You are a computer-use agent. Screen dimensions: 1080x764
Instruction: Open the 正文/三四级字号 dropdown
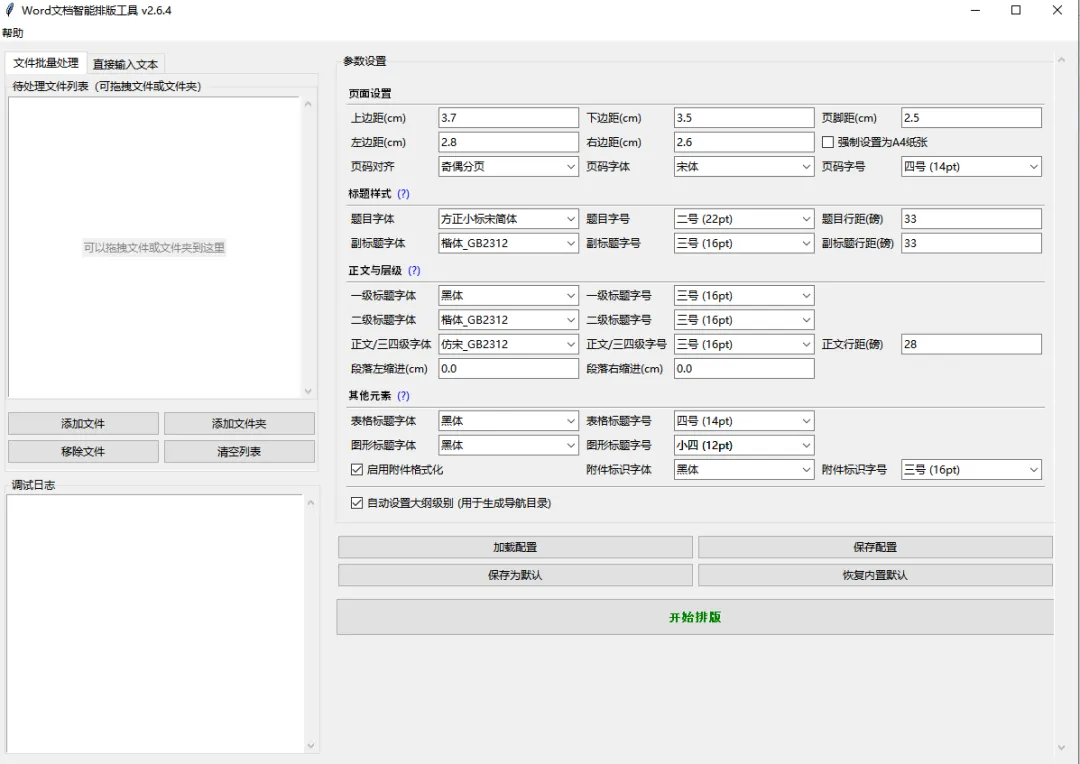pos(744,344)
